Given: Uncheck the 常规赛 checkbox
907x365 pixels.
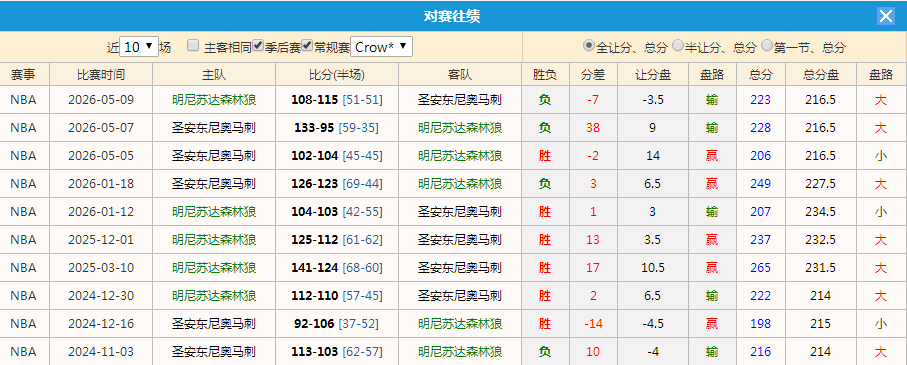Looking at the screenshot, I should 308,45.
